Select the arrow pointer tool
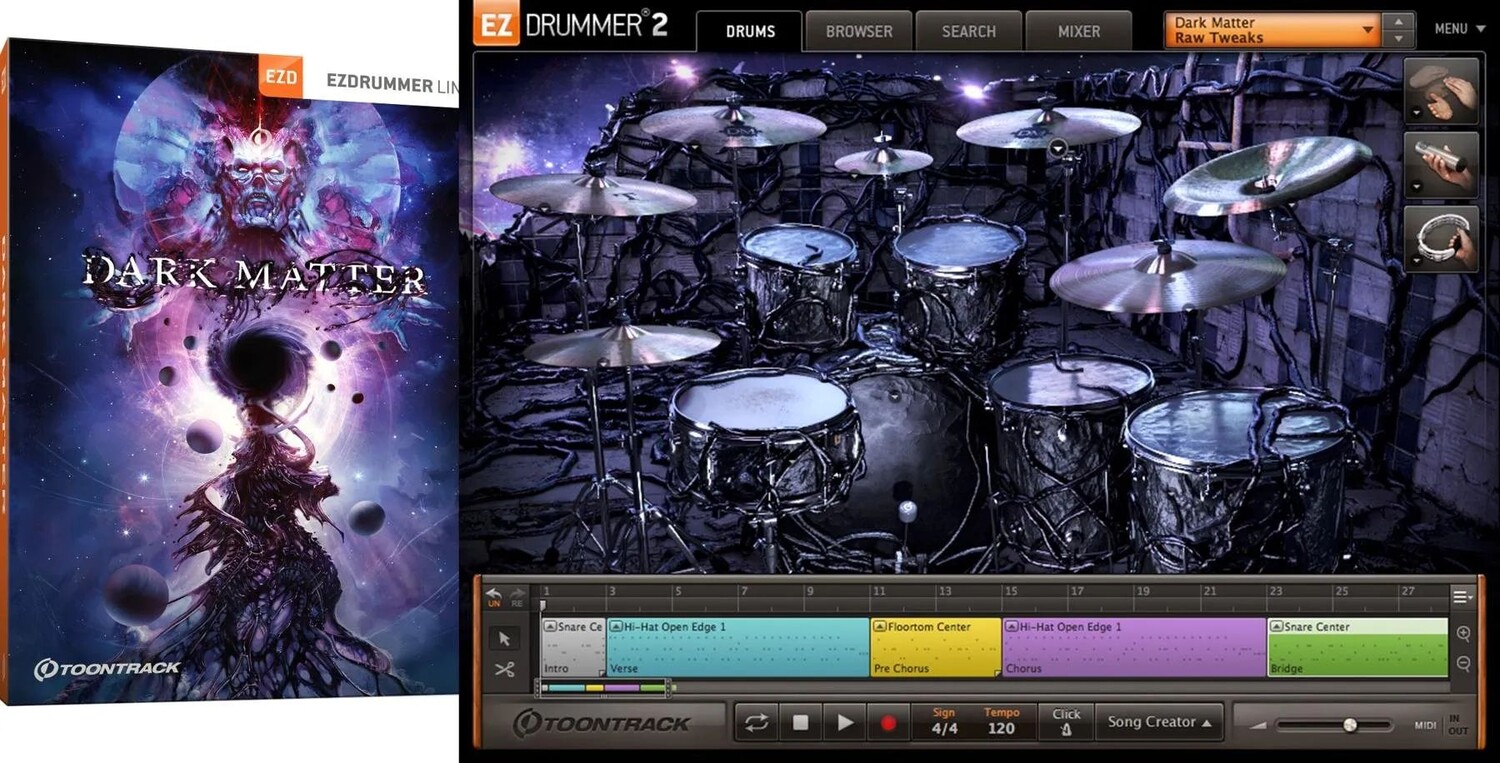 (x=504, y=638)
